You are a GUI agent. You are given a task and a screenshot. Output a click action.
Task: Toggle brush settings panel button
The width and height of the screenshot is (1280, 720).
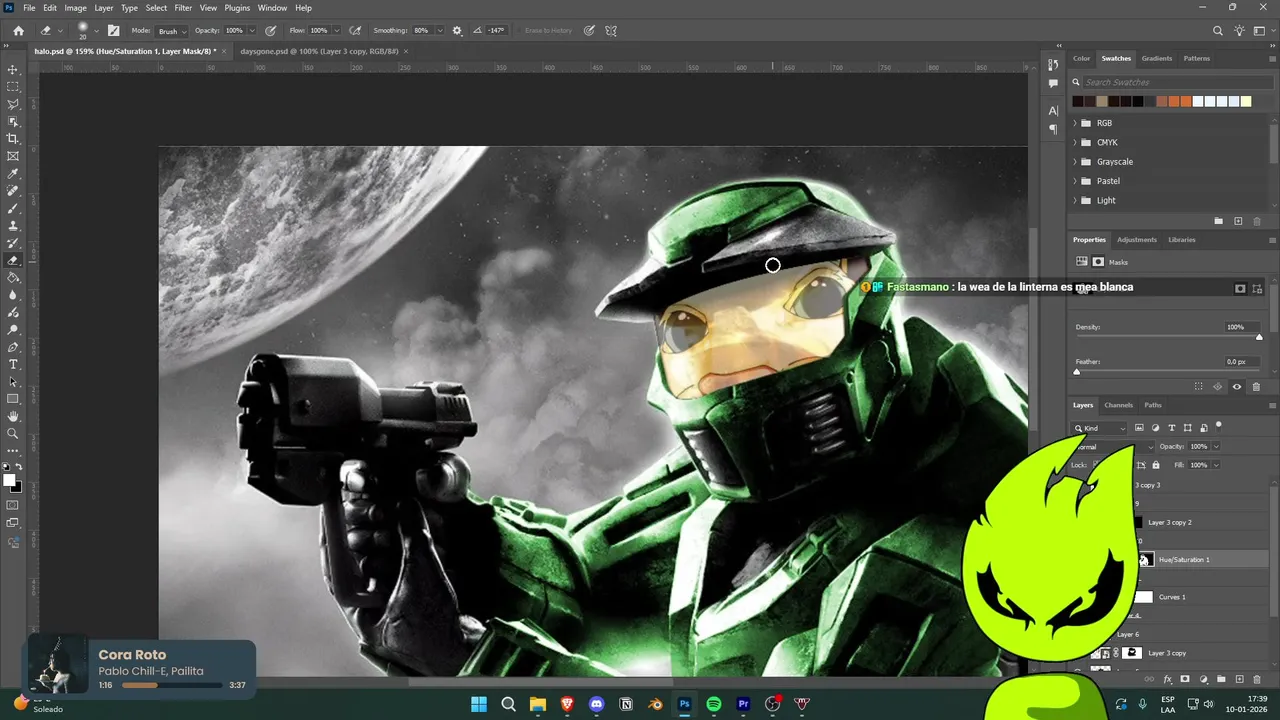pyautogui.click(x=113, y=30)
